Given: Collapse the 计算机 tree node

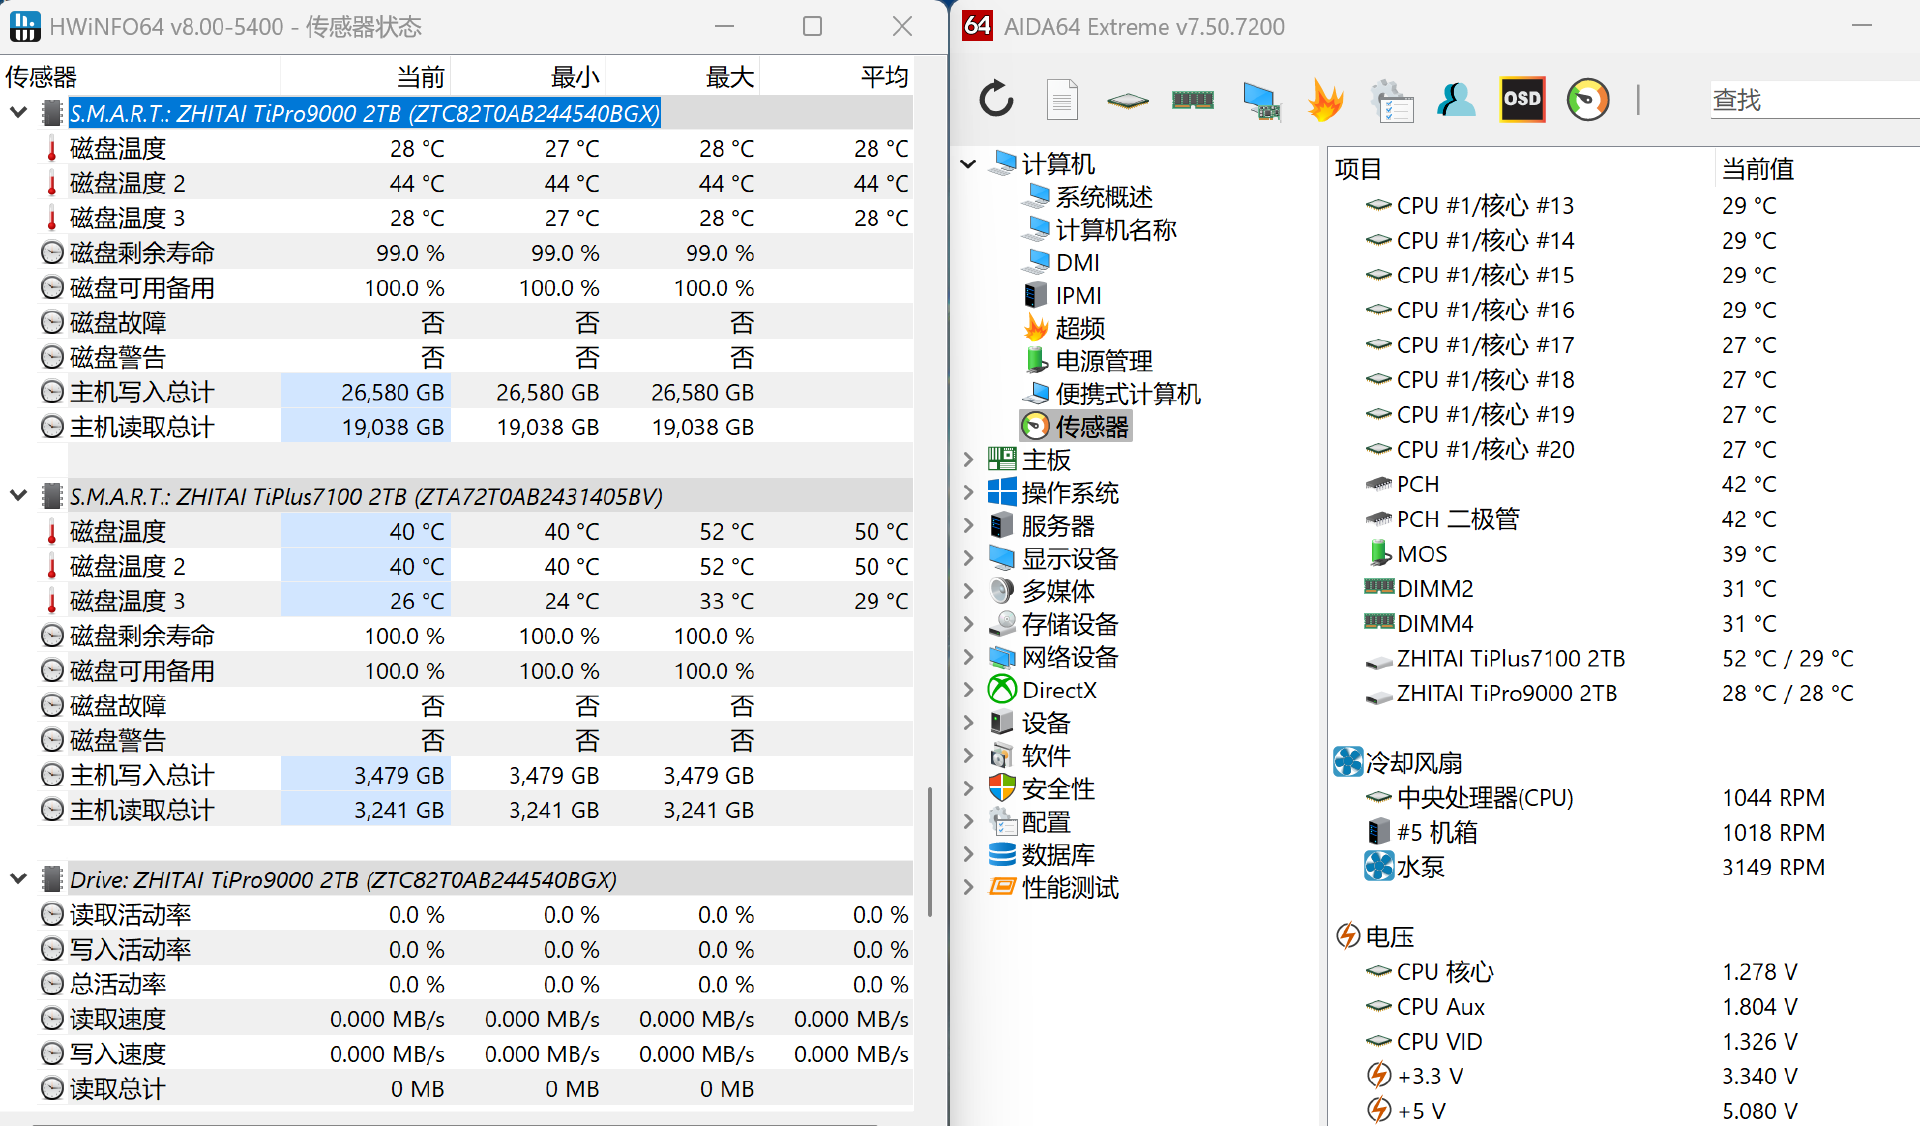Looking at the screenshot, I should 968,163.
